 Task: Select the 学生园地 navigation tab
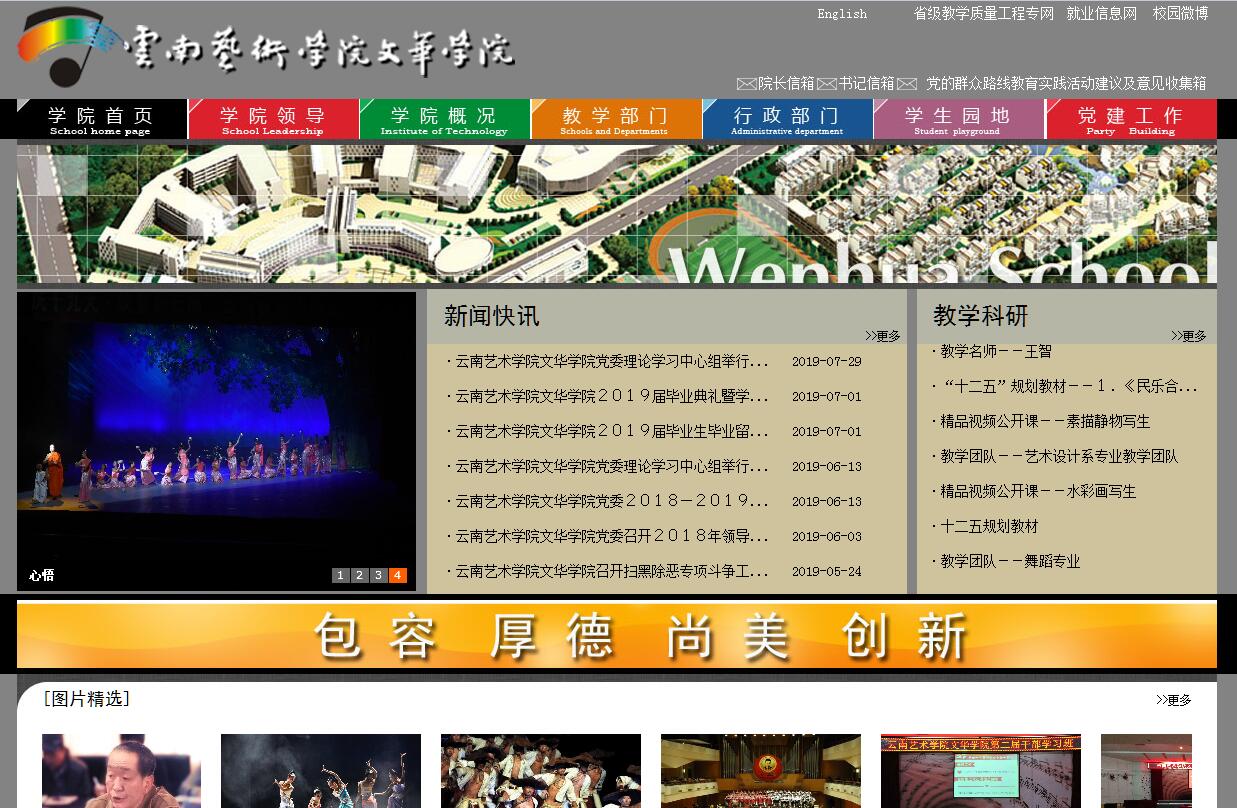point(958,119)
